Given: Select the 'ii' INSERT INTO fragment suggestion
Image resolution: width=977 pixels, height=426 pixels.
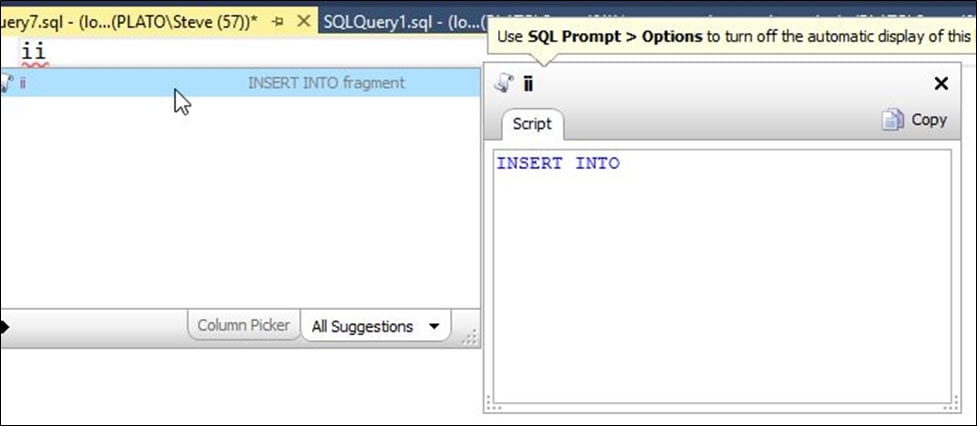Looking at the screenshot, I should [x=240, y=82].
